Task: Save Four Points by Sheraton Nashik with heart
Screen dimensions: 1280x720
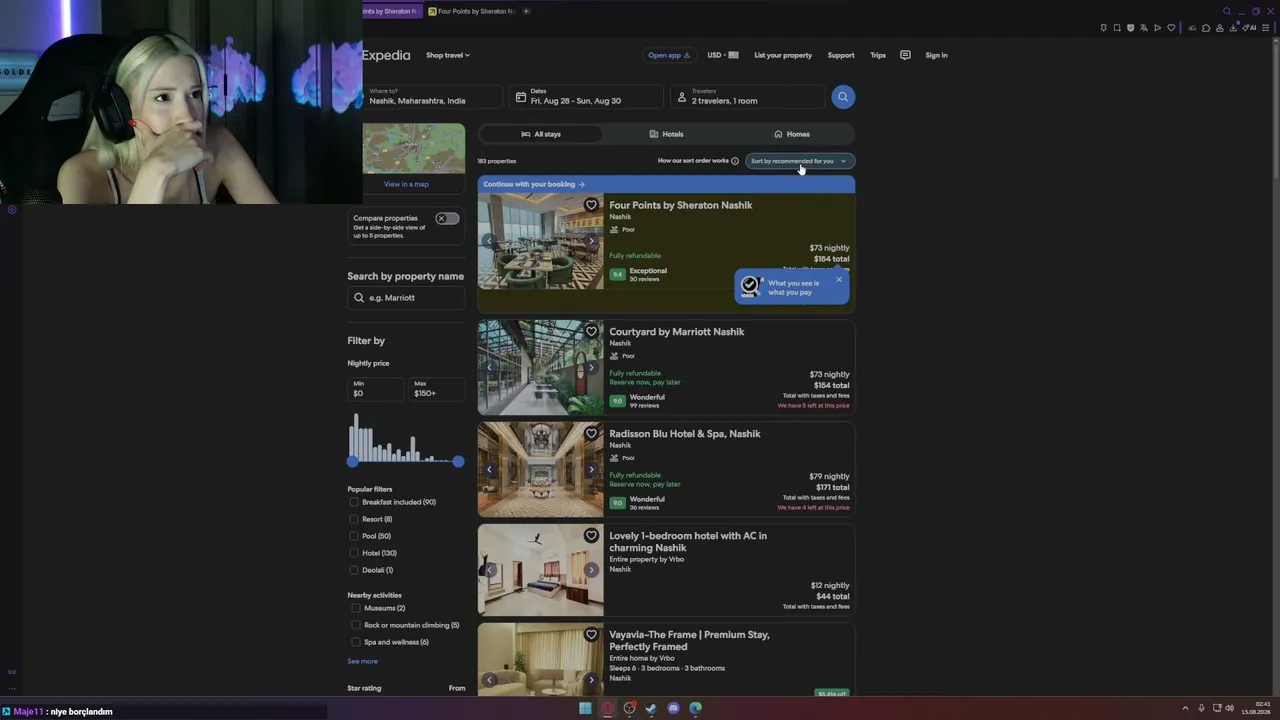Action: coord(591,205)
